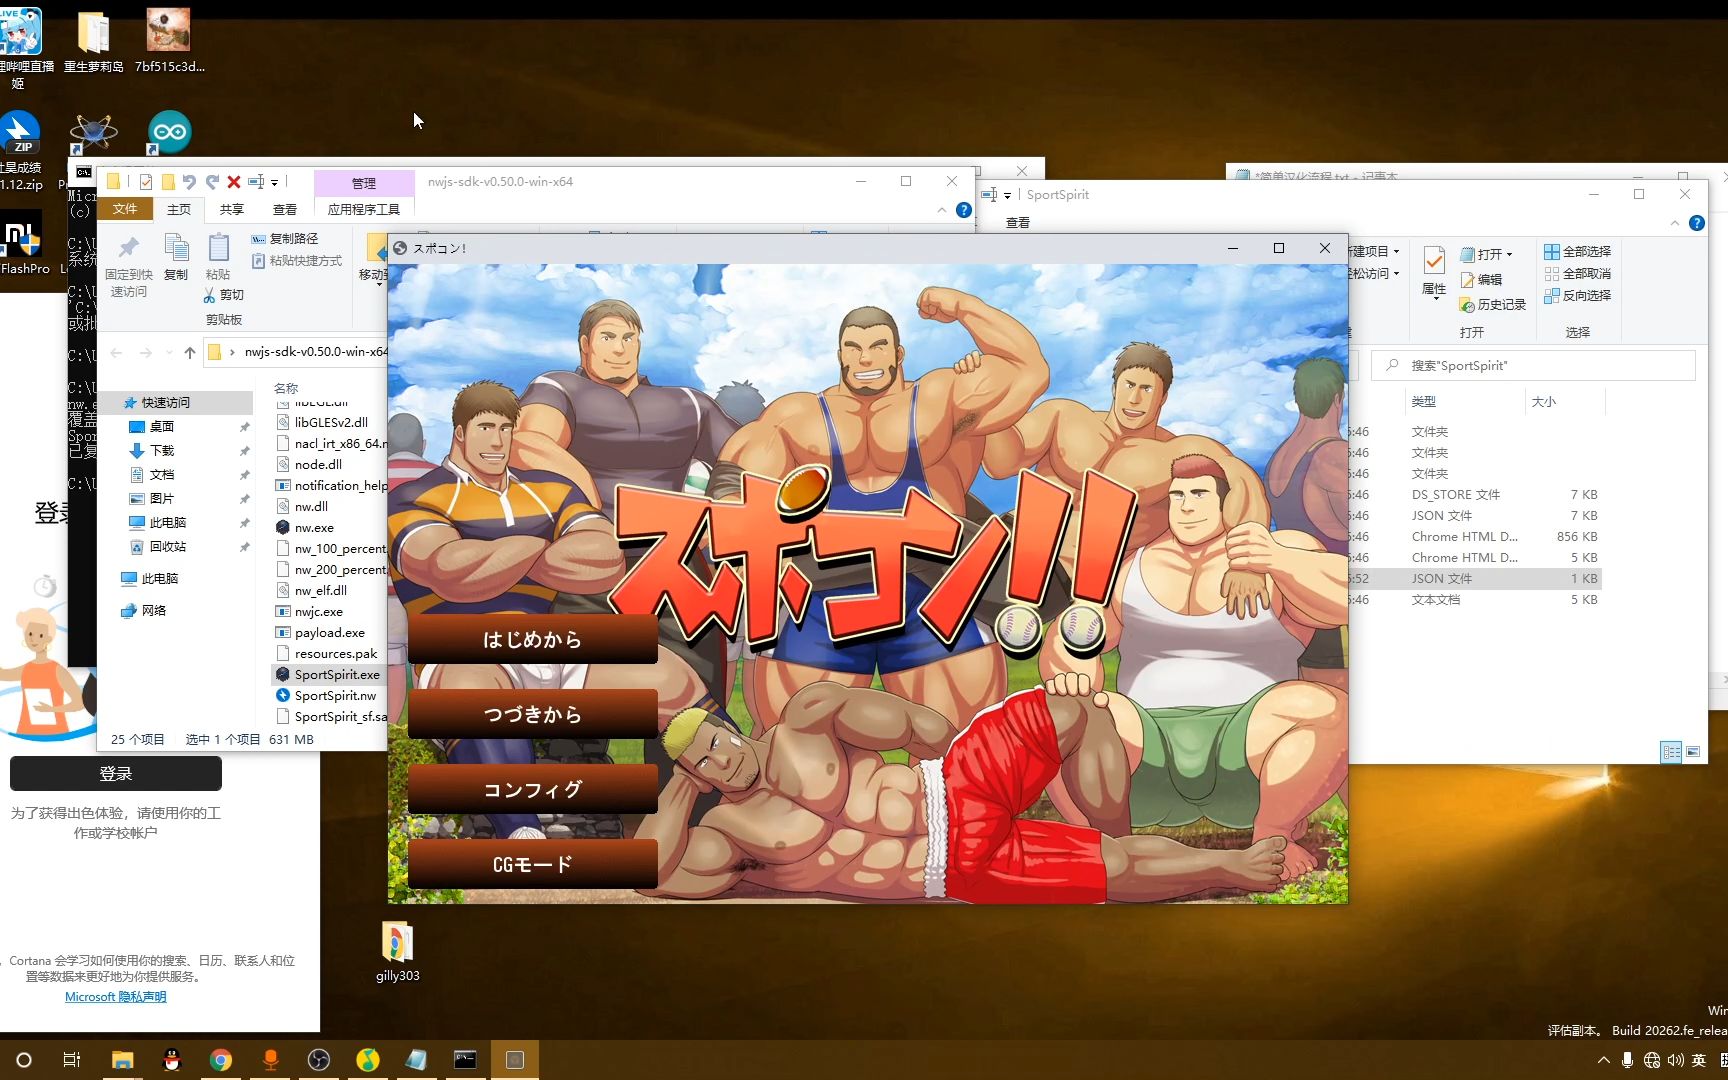Click 全部取消 in SportSpirit window

(x=1577, y=274)
